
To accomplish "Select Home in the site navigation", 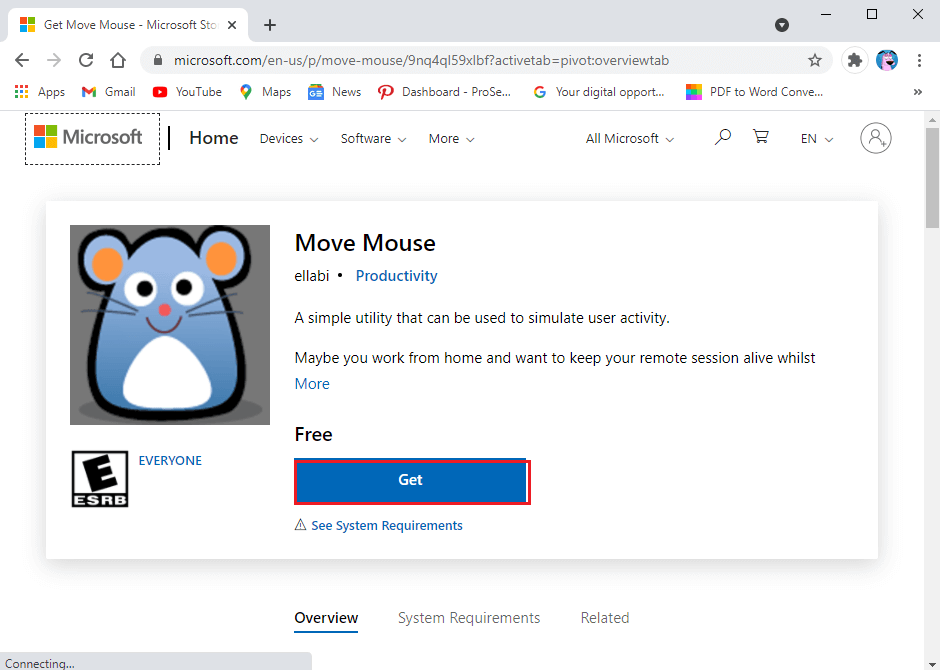I will click(213, 138).
